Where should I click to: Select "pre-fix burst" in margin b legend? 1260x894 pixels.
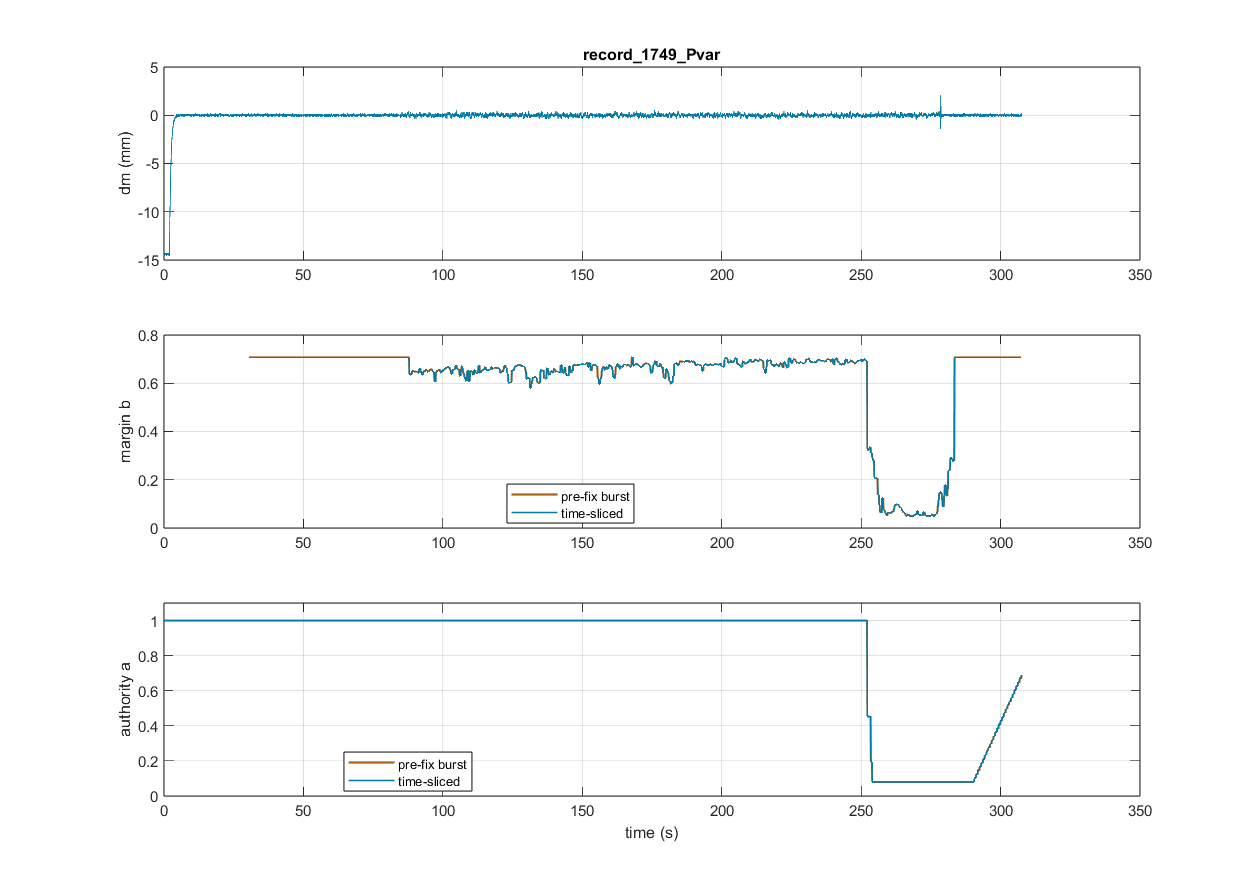[595, 496]
